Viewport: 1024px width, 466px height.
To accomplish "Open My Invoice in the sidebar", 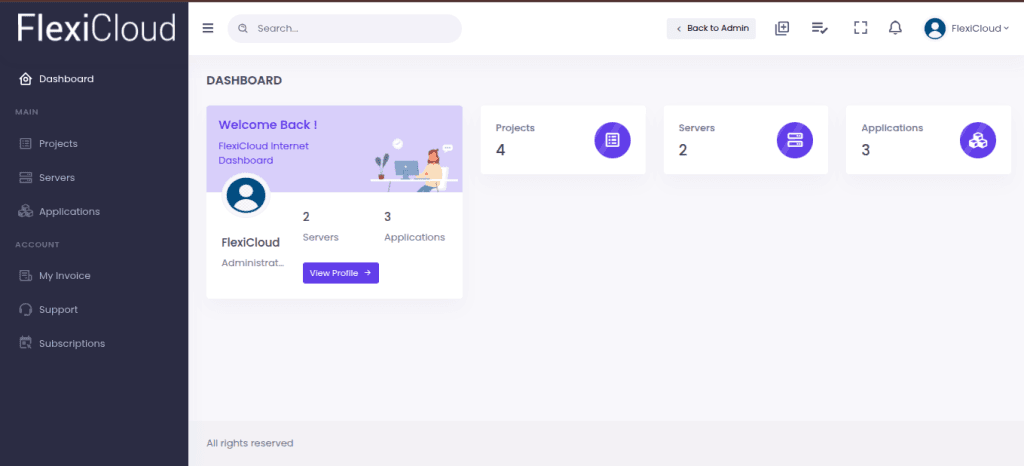I will tap(64, 276).
